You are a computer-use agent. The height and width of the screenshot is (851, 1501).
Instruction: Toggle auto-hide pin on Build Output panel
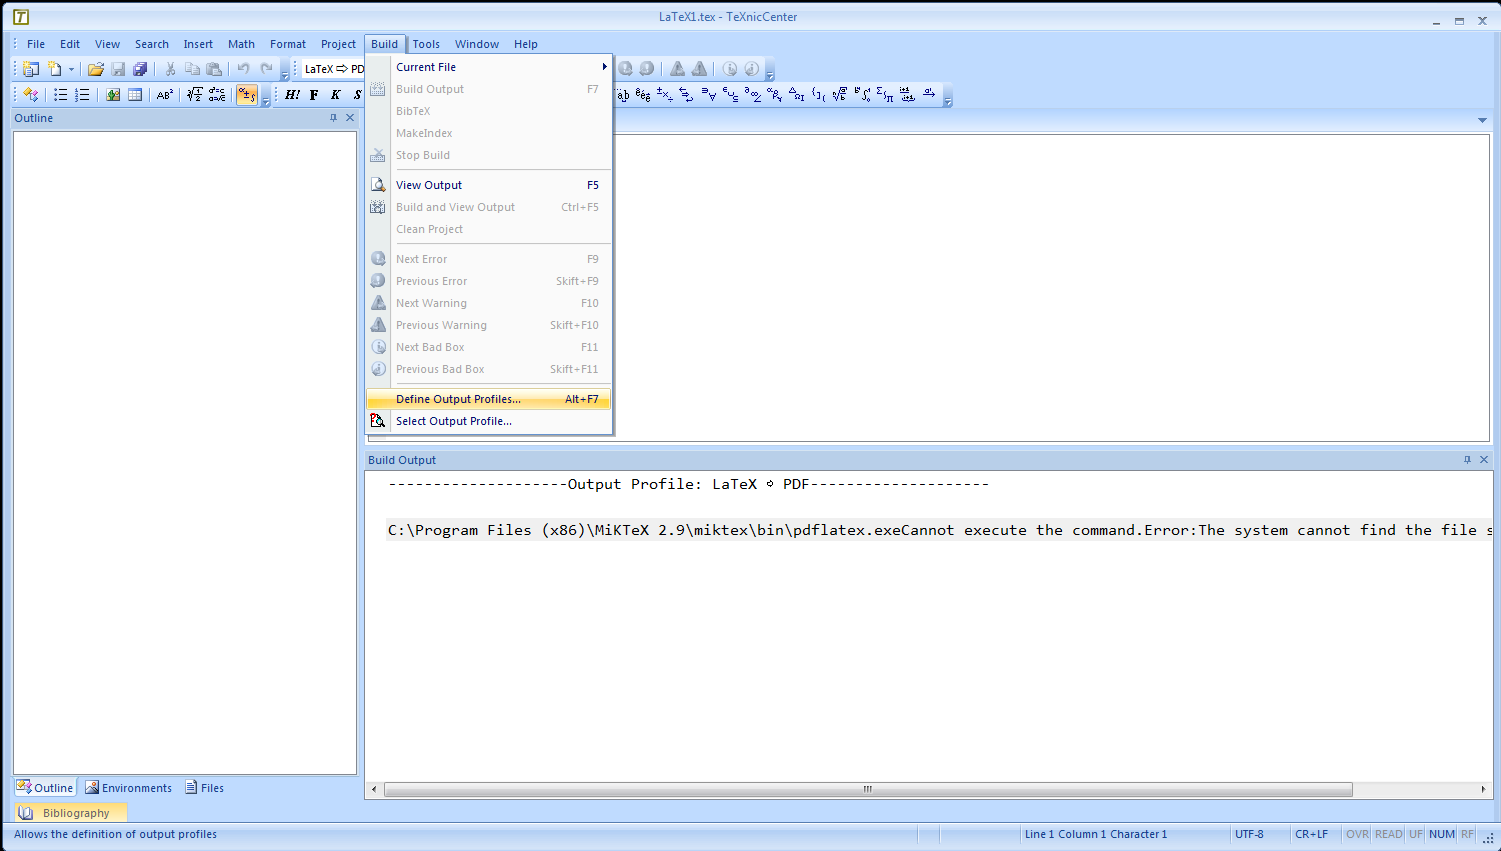1467,460
